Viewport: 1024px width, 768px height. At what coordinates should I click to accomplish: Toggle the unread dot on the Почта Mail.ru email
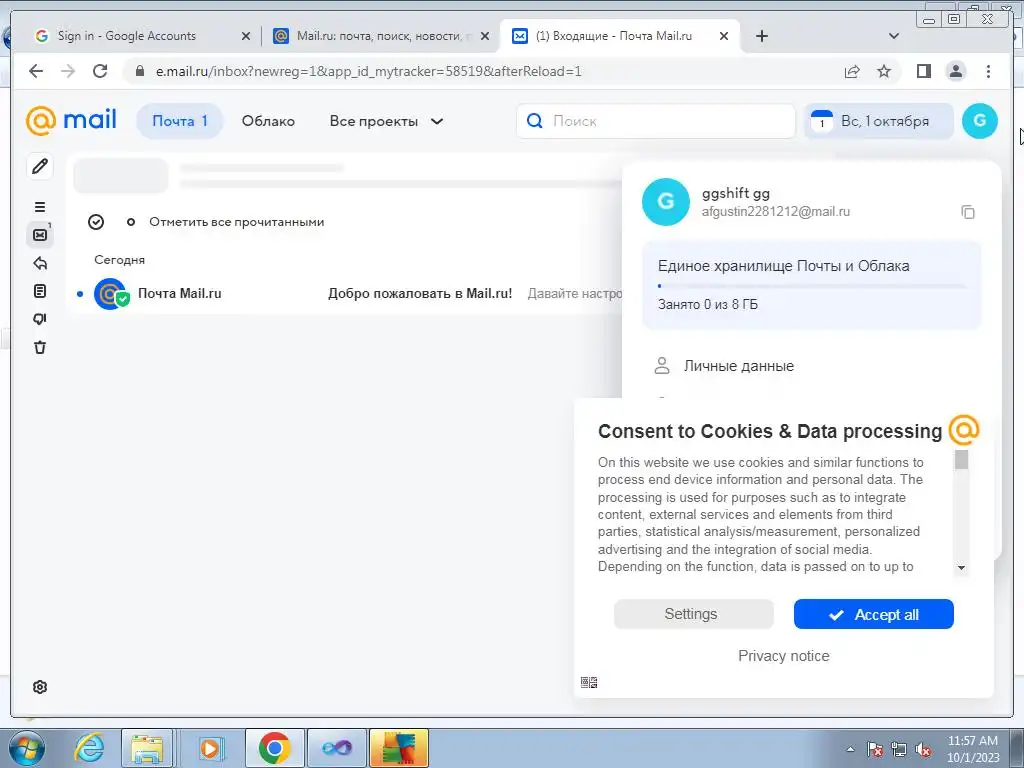pos(80,294)
